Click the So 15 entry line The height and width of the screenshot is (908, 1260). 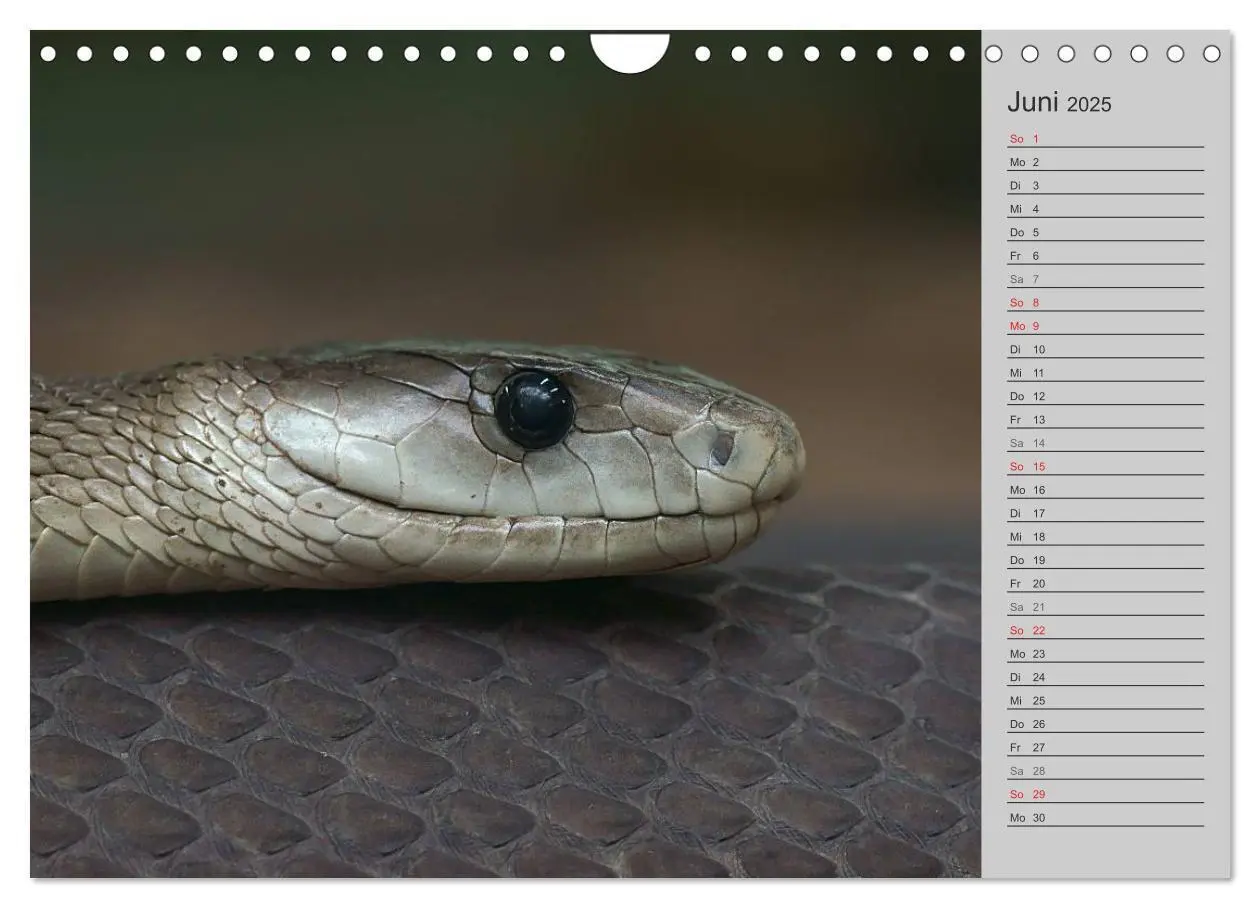pos(1105,466)
